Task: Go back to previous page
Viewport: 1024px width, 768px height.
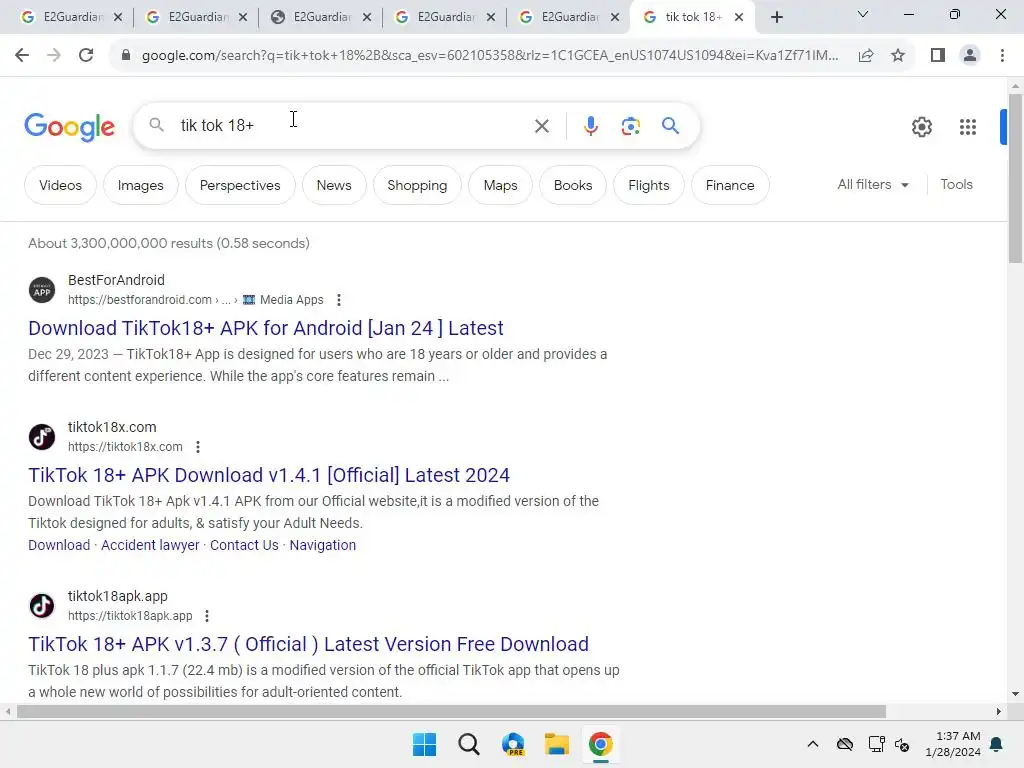Action: [22, 56]
